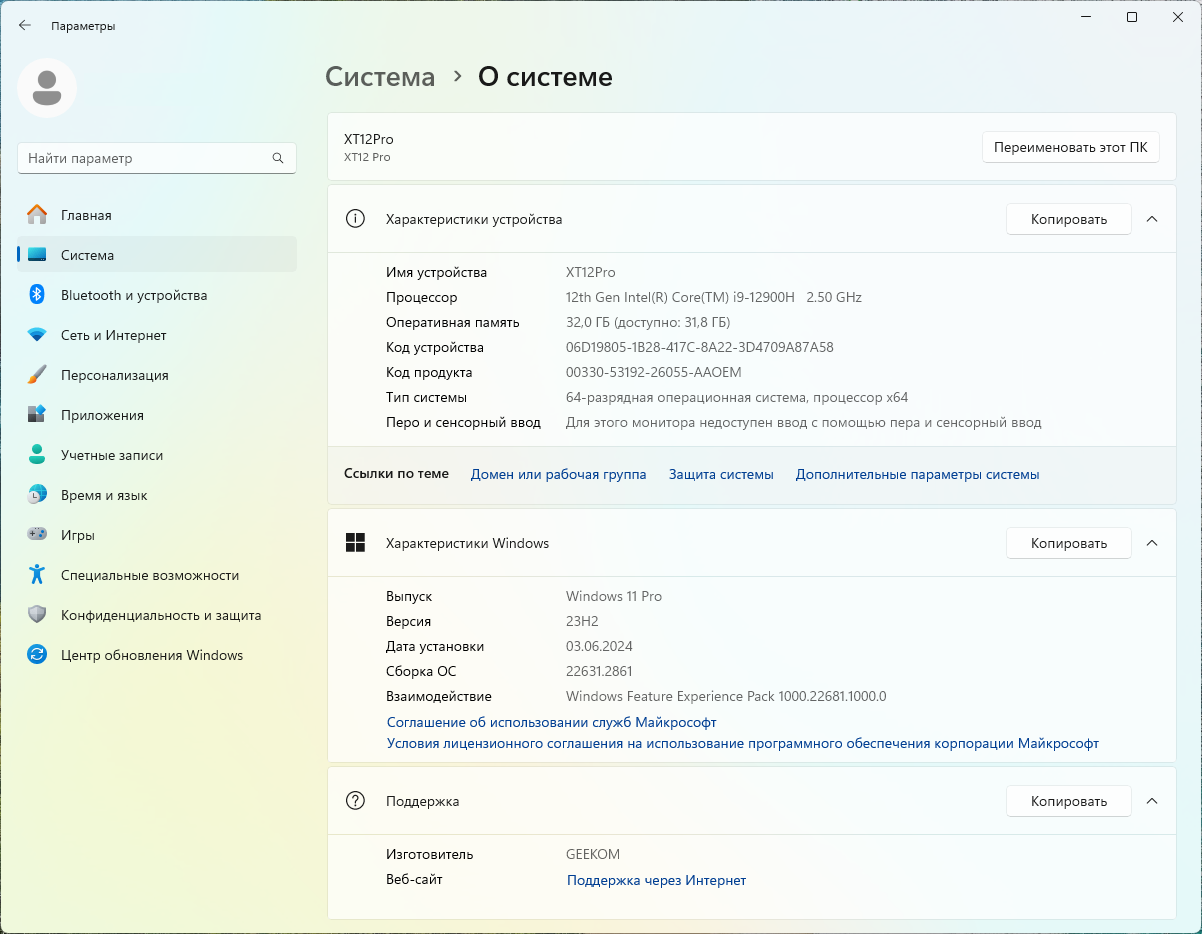Screen dimensions: 1202x934
Task: Select Bluetooth и устройства menu item
Action: [157, 295]
